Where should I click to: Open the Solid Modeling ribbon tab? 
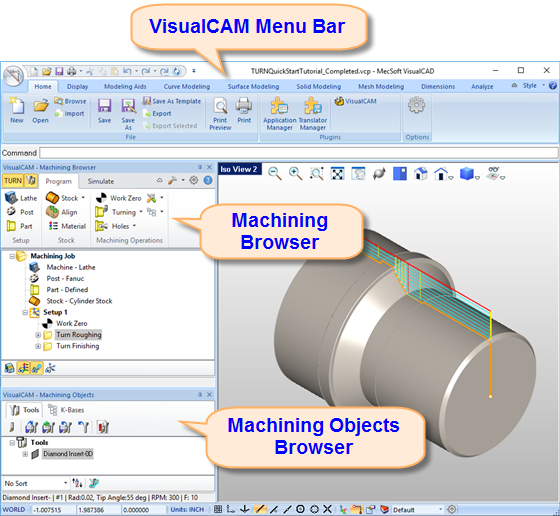tap(319, 86)
